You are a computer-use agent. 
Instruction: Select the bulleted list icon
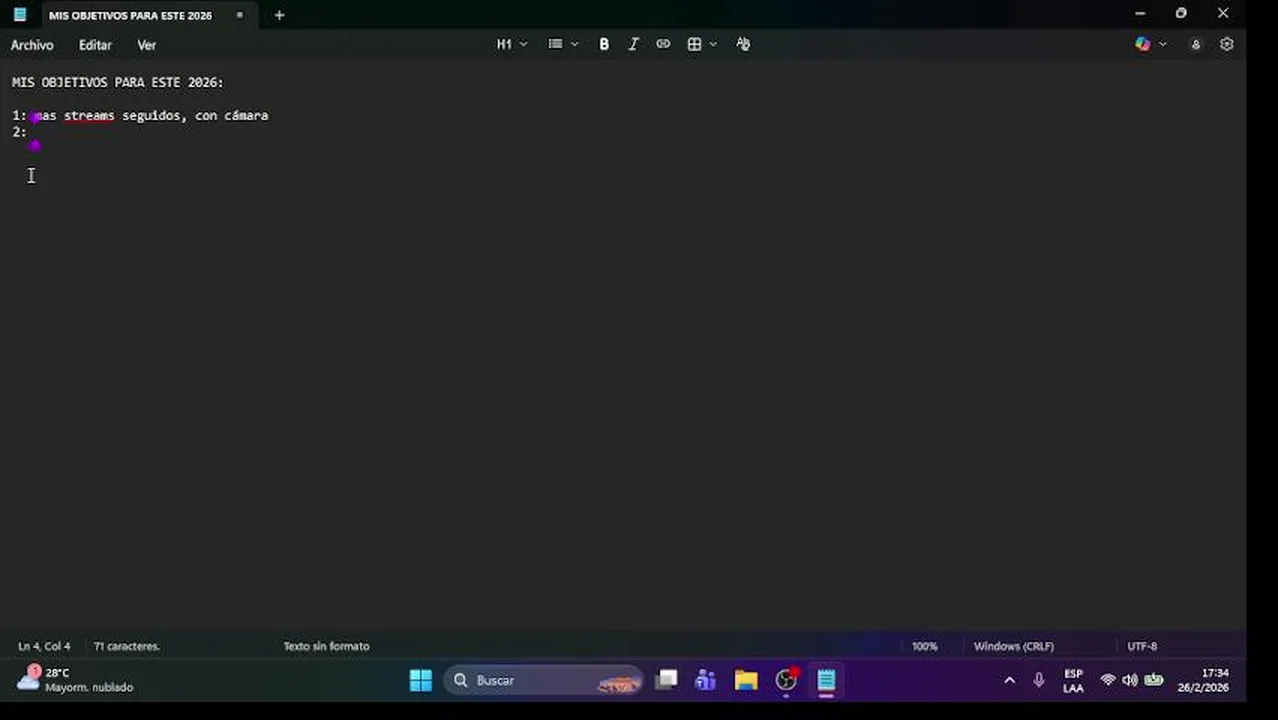(555, 44)
